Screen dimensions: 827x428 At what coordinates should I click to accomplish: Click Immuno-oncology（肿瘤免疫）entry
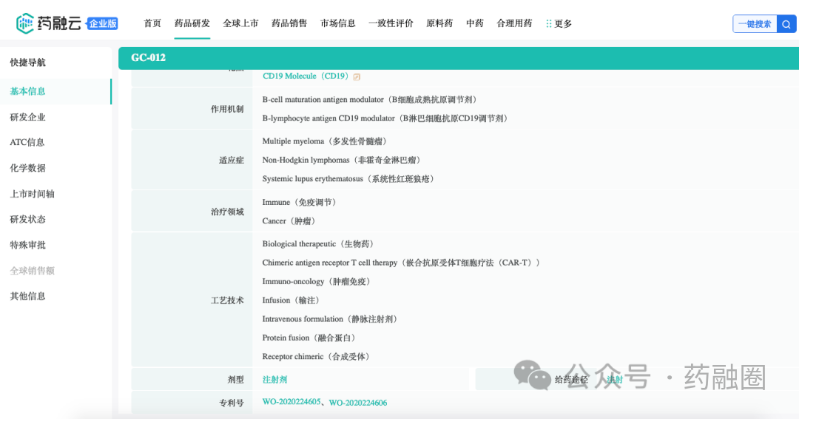pyautogui.click(x=318, y=282)
